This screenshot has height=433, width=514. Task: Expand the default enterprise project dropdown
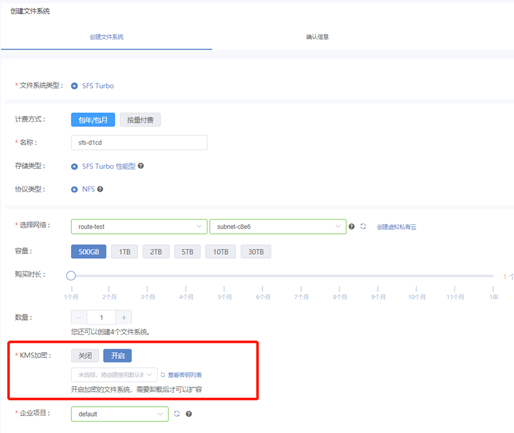pyautogui.click(x=120, y=414)
